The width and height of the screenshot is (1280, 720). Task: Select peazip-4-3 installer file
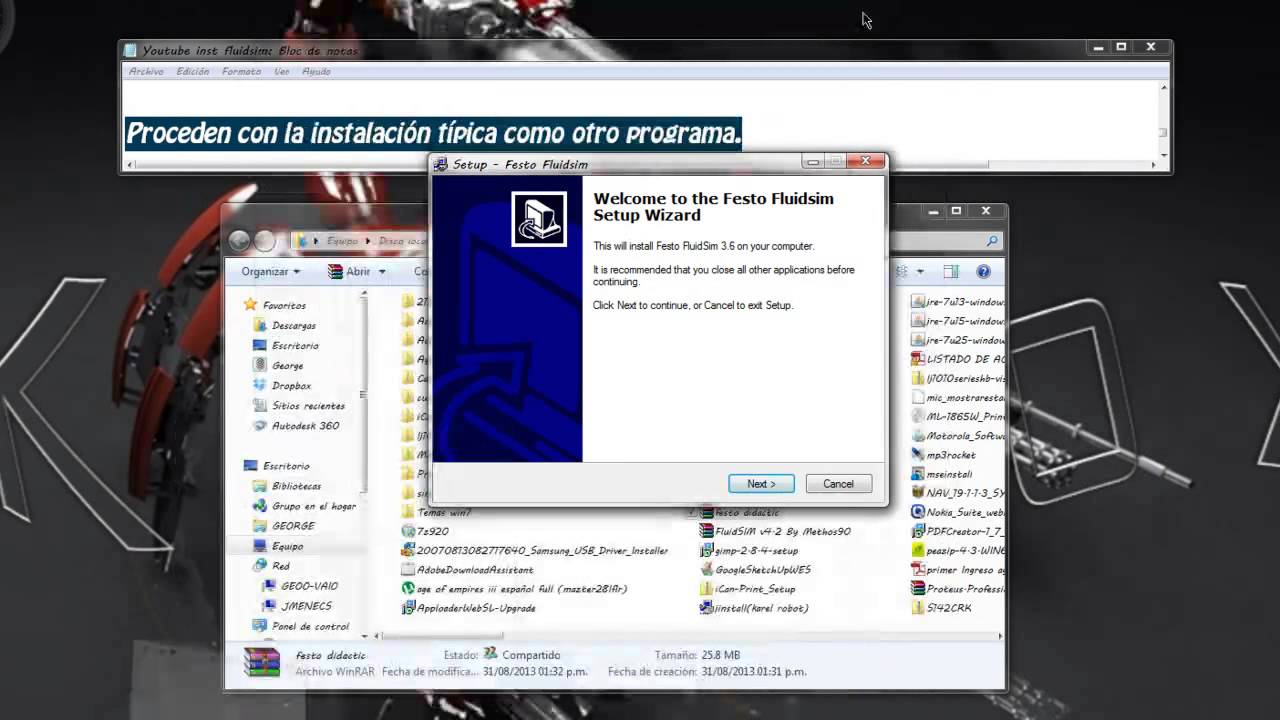tap(958, 550)
